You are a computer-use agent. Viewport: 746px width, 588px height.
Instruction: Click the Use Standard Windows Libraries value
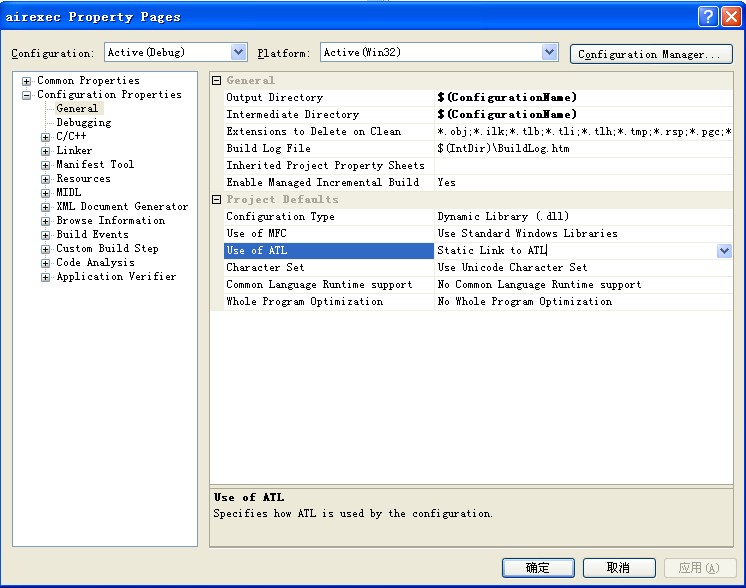(527, 234)
